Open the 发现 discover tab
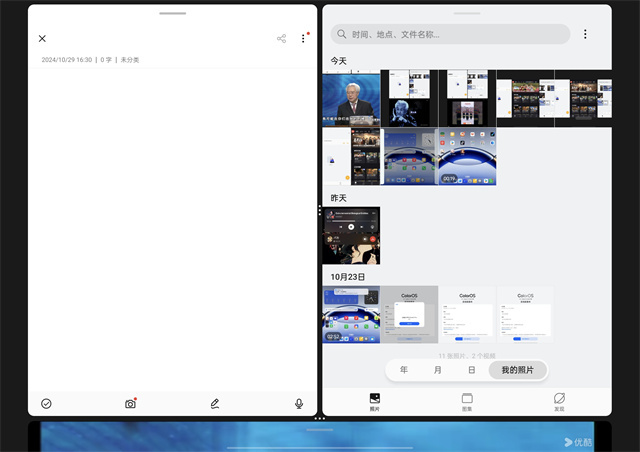640x452 pixels. click(559, 402)
